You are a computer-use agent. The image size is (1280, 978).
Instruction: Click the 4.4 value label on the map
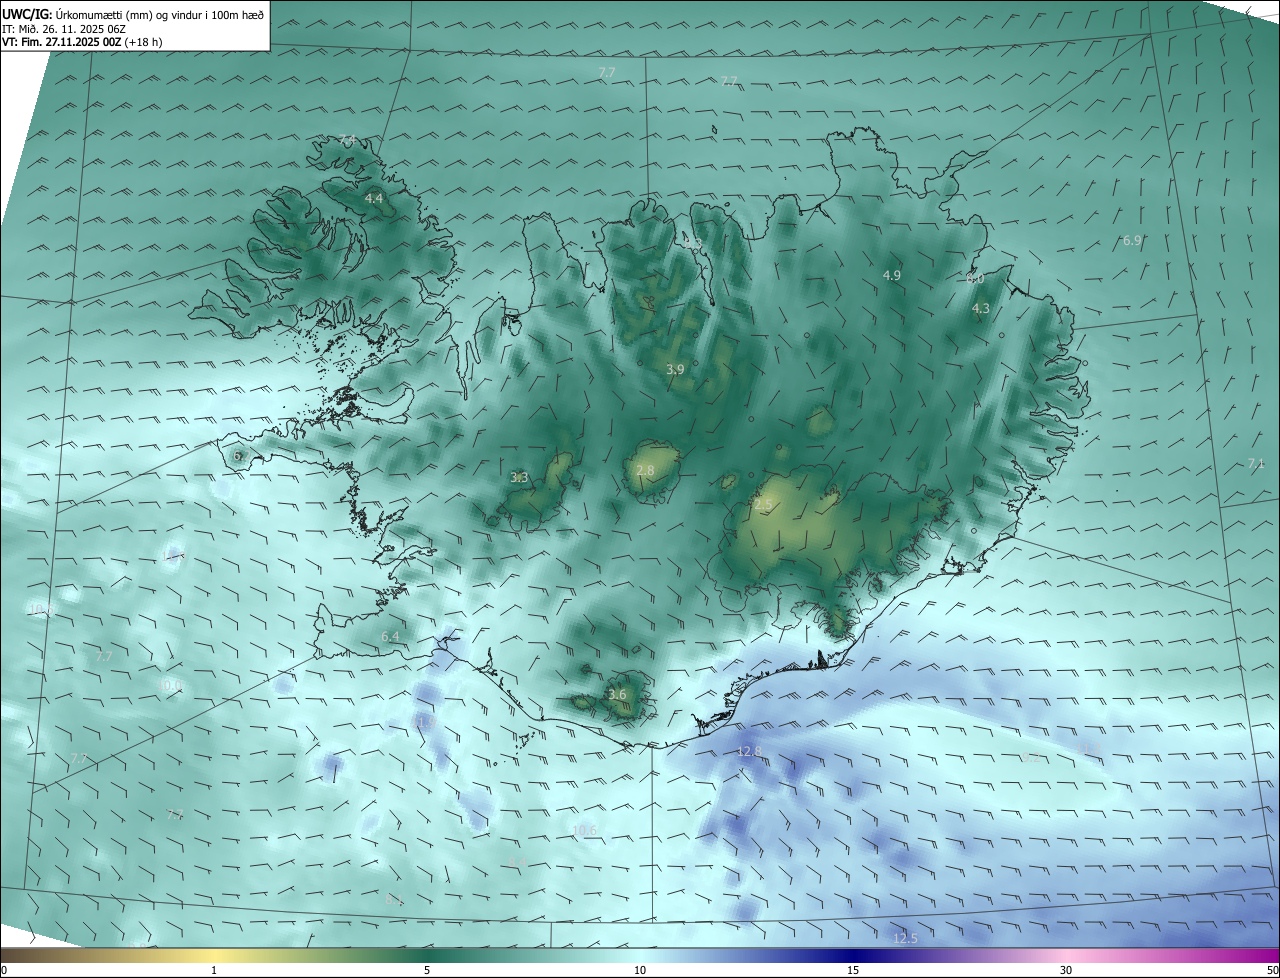(373, 199)
